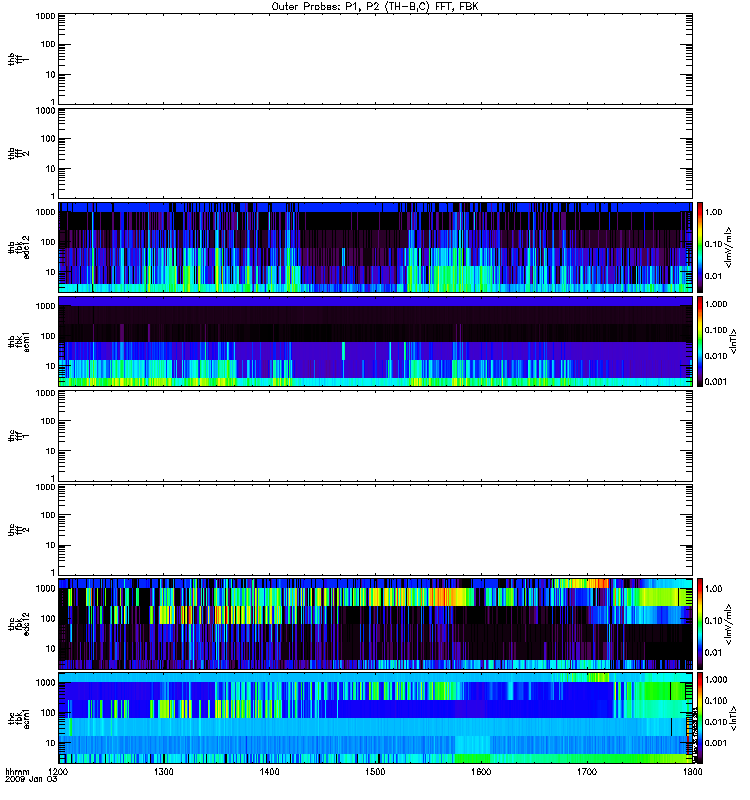The height and width of the screenshot is (800, 750).
Task: Click inside the empty thb fff 2 panel
Action: pyautogui.click(x=375, y=154)
